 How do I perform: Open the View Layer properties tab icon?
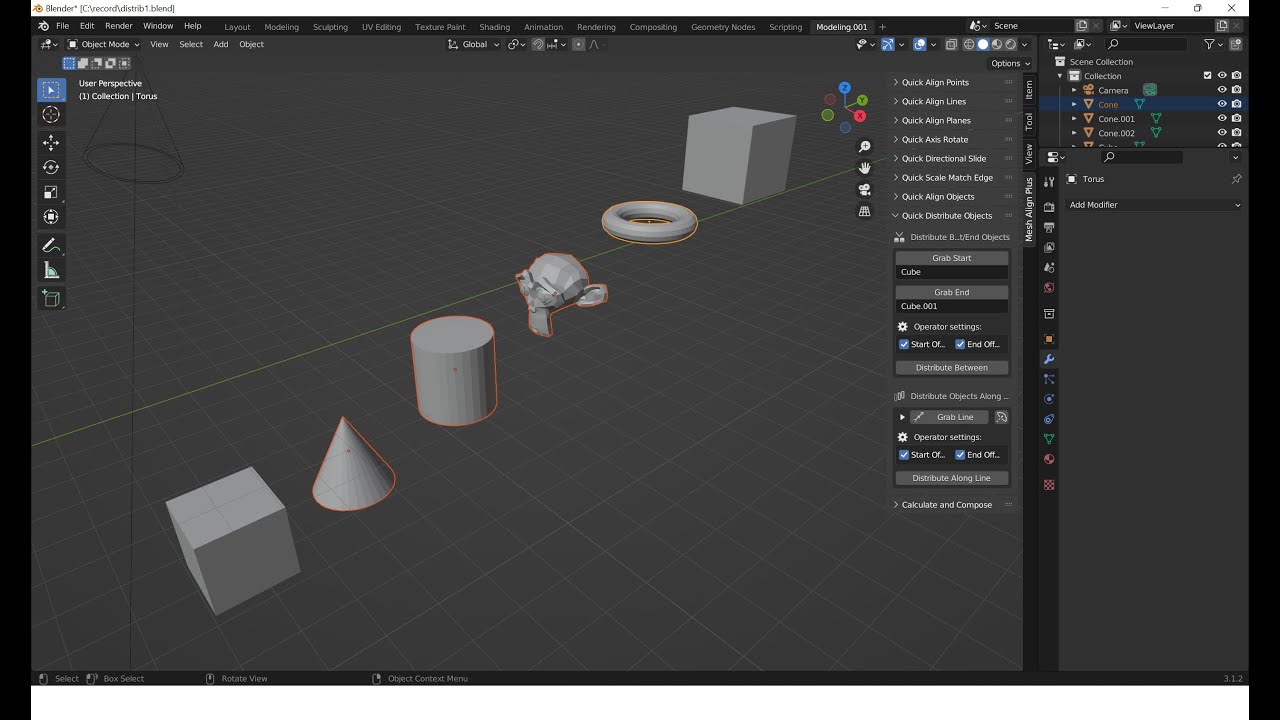(1049, 247)
